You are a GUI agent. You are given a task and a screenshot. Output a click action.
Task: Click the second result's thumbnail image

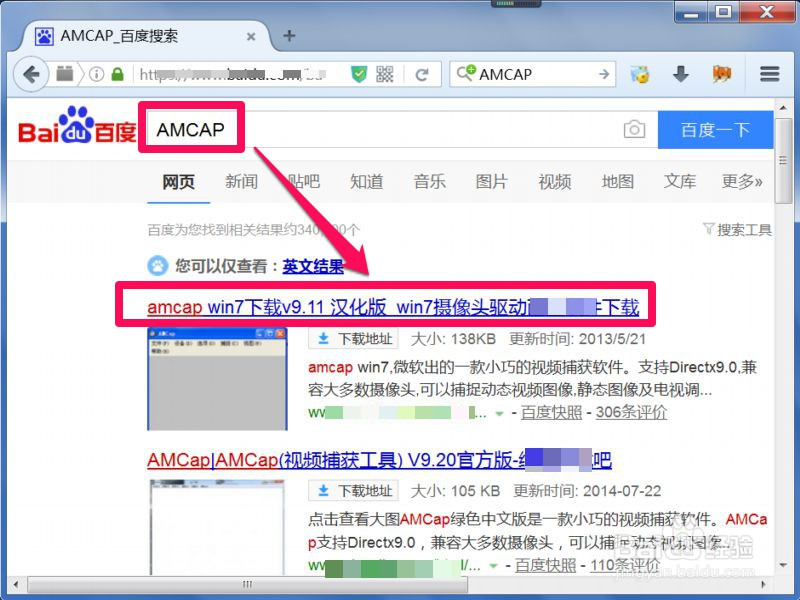pos(217,528)
